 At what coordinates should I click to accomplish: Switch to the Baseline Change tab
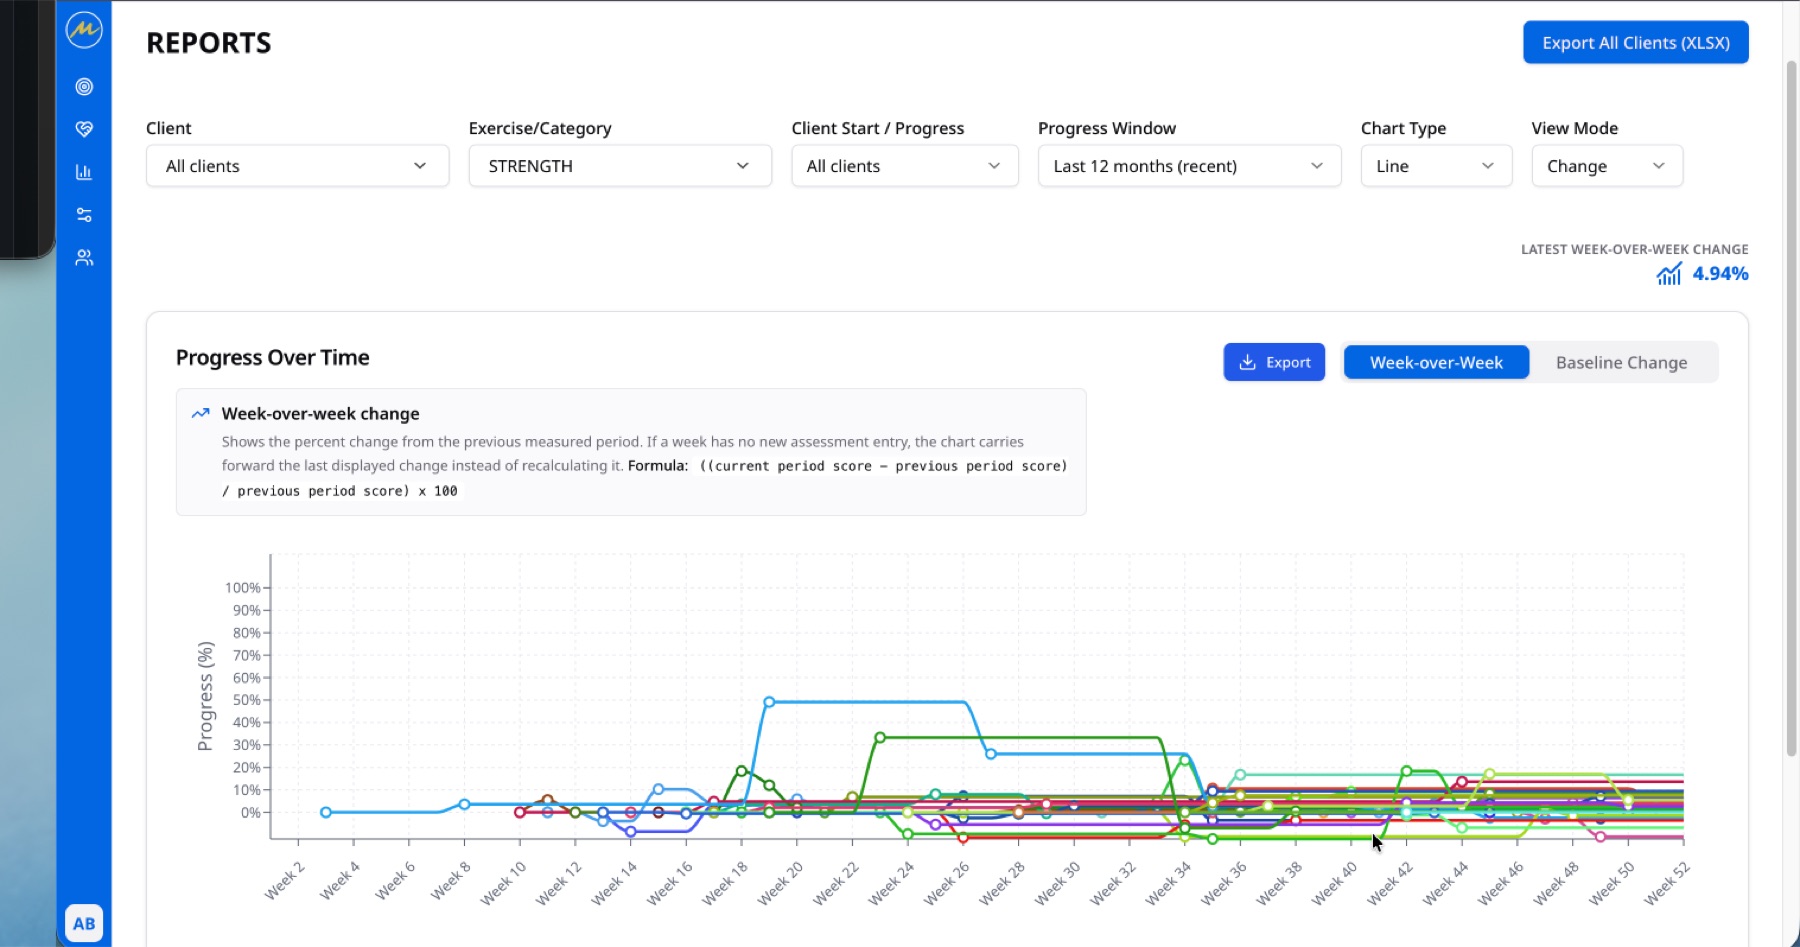point(1621,362)
